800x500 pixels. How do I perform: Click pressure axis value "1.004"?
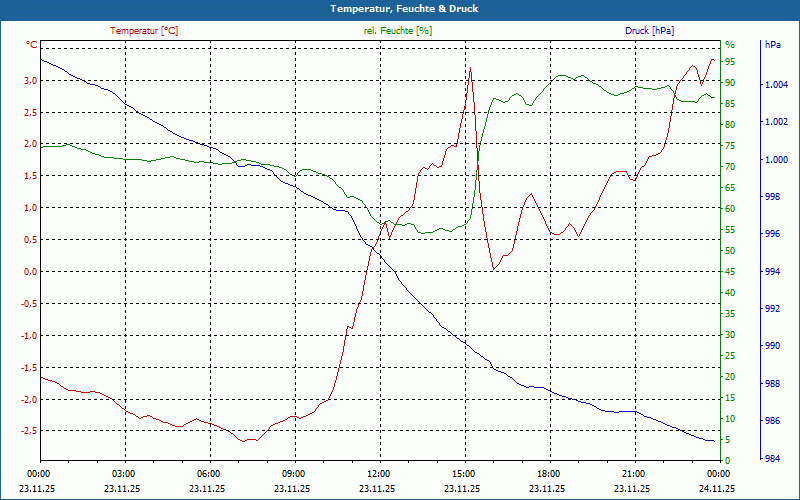tap(777, 85)
